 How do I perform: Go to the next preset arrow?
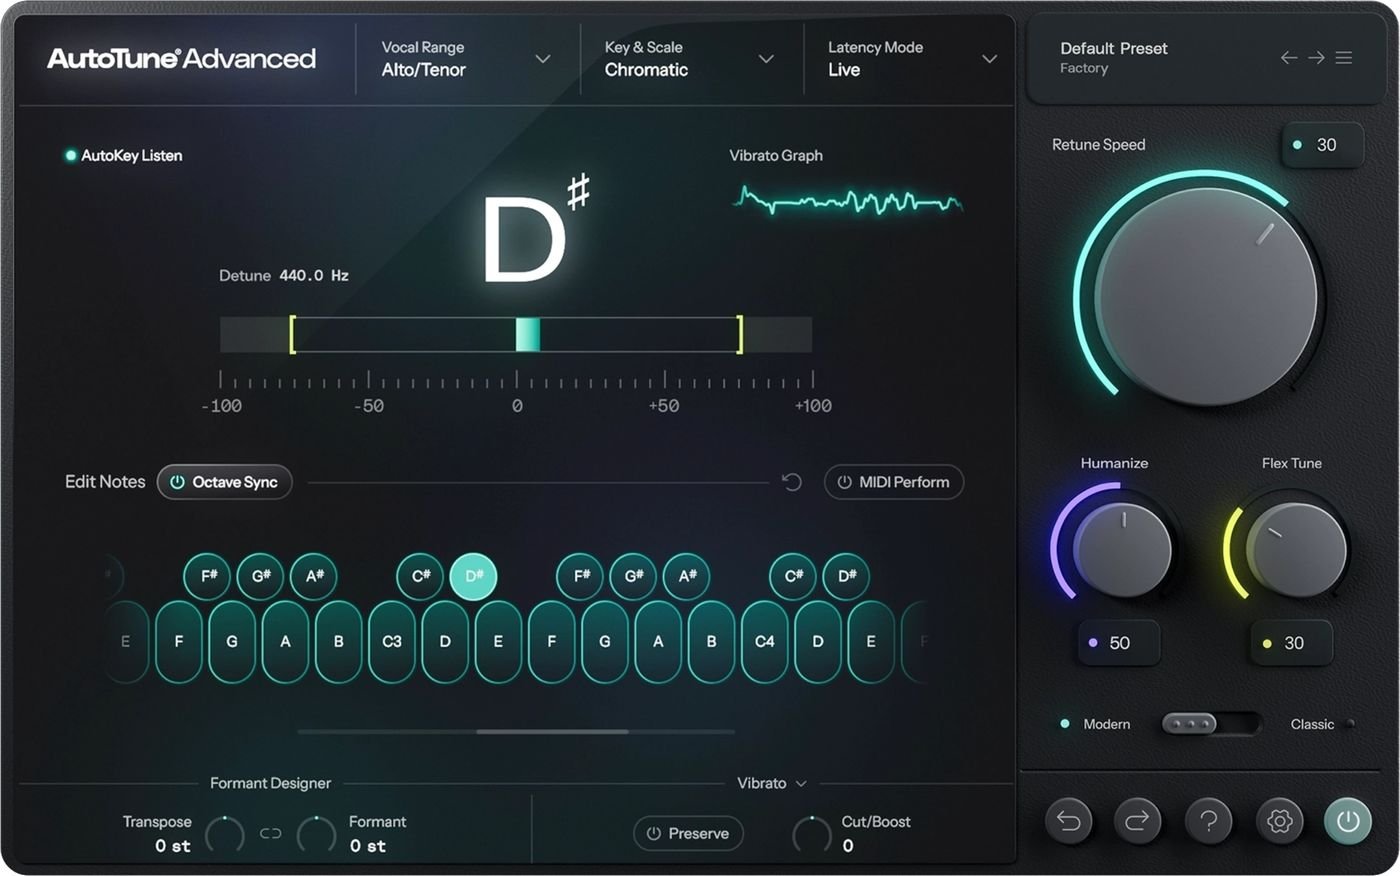click(1316, 58)
